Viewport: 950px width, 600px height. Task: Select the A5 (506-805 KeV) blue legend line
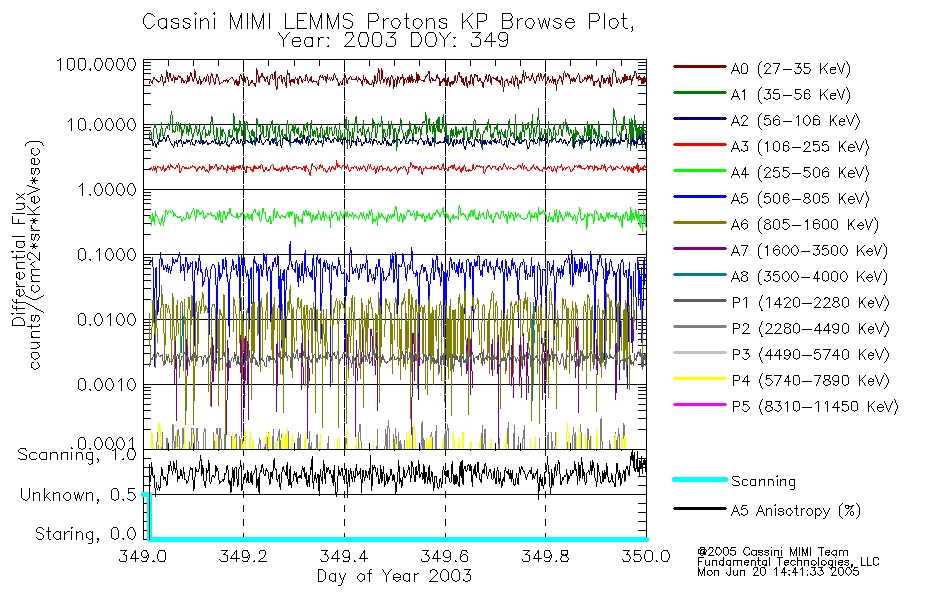tap(699, 196)
